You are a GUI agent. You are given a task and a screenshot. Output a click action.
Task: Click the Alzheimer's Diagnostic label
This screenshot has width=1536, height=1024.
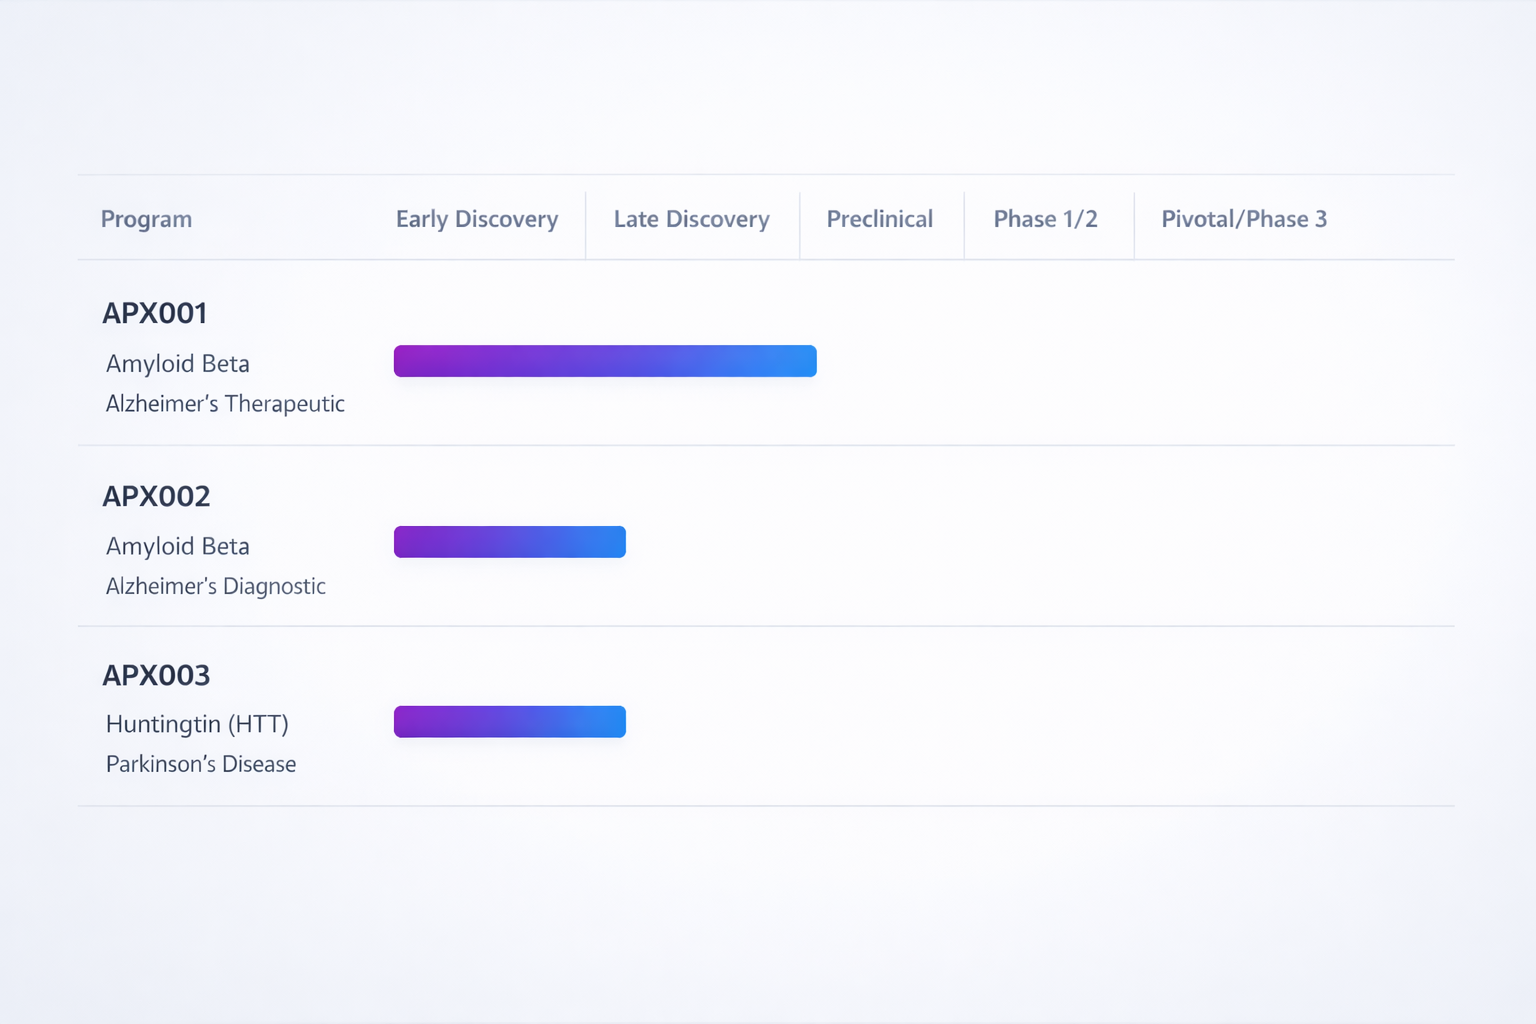point(216,586)
